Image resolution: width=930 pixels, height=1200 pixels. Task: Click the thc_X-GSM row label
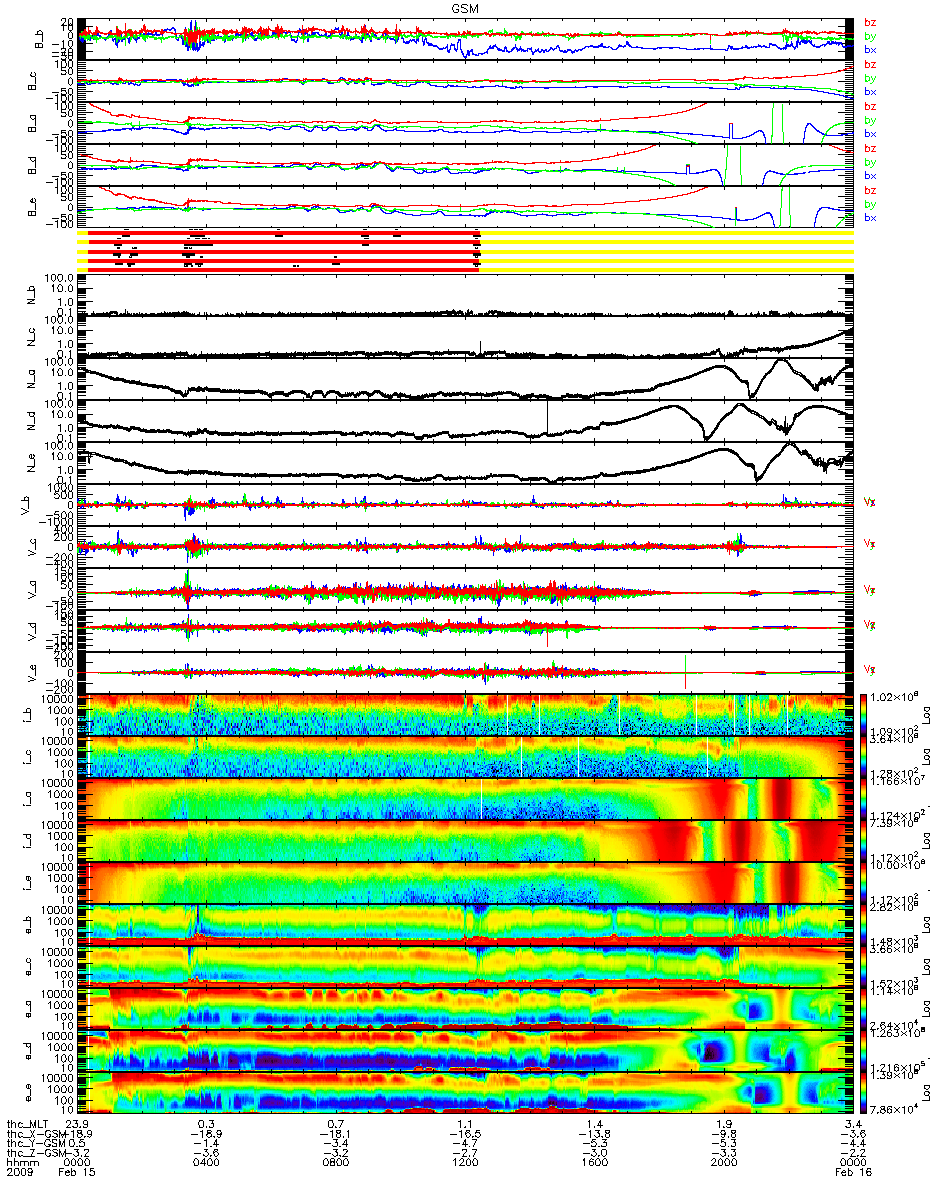coord(36,1136)
